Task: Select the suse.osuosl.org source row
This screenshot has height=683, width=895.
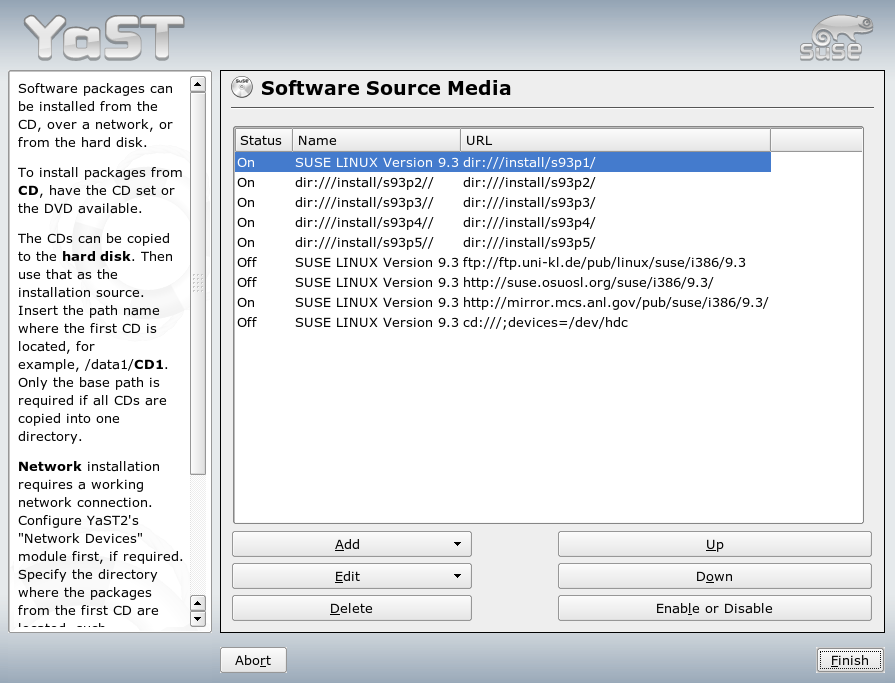Action: [503, 282]
